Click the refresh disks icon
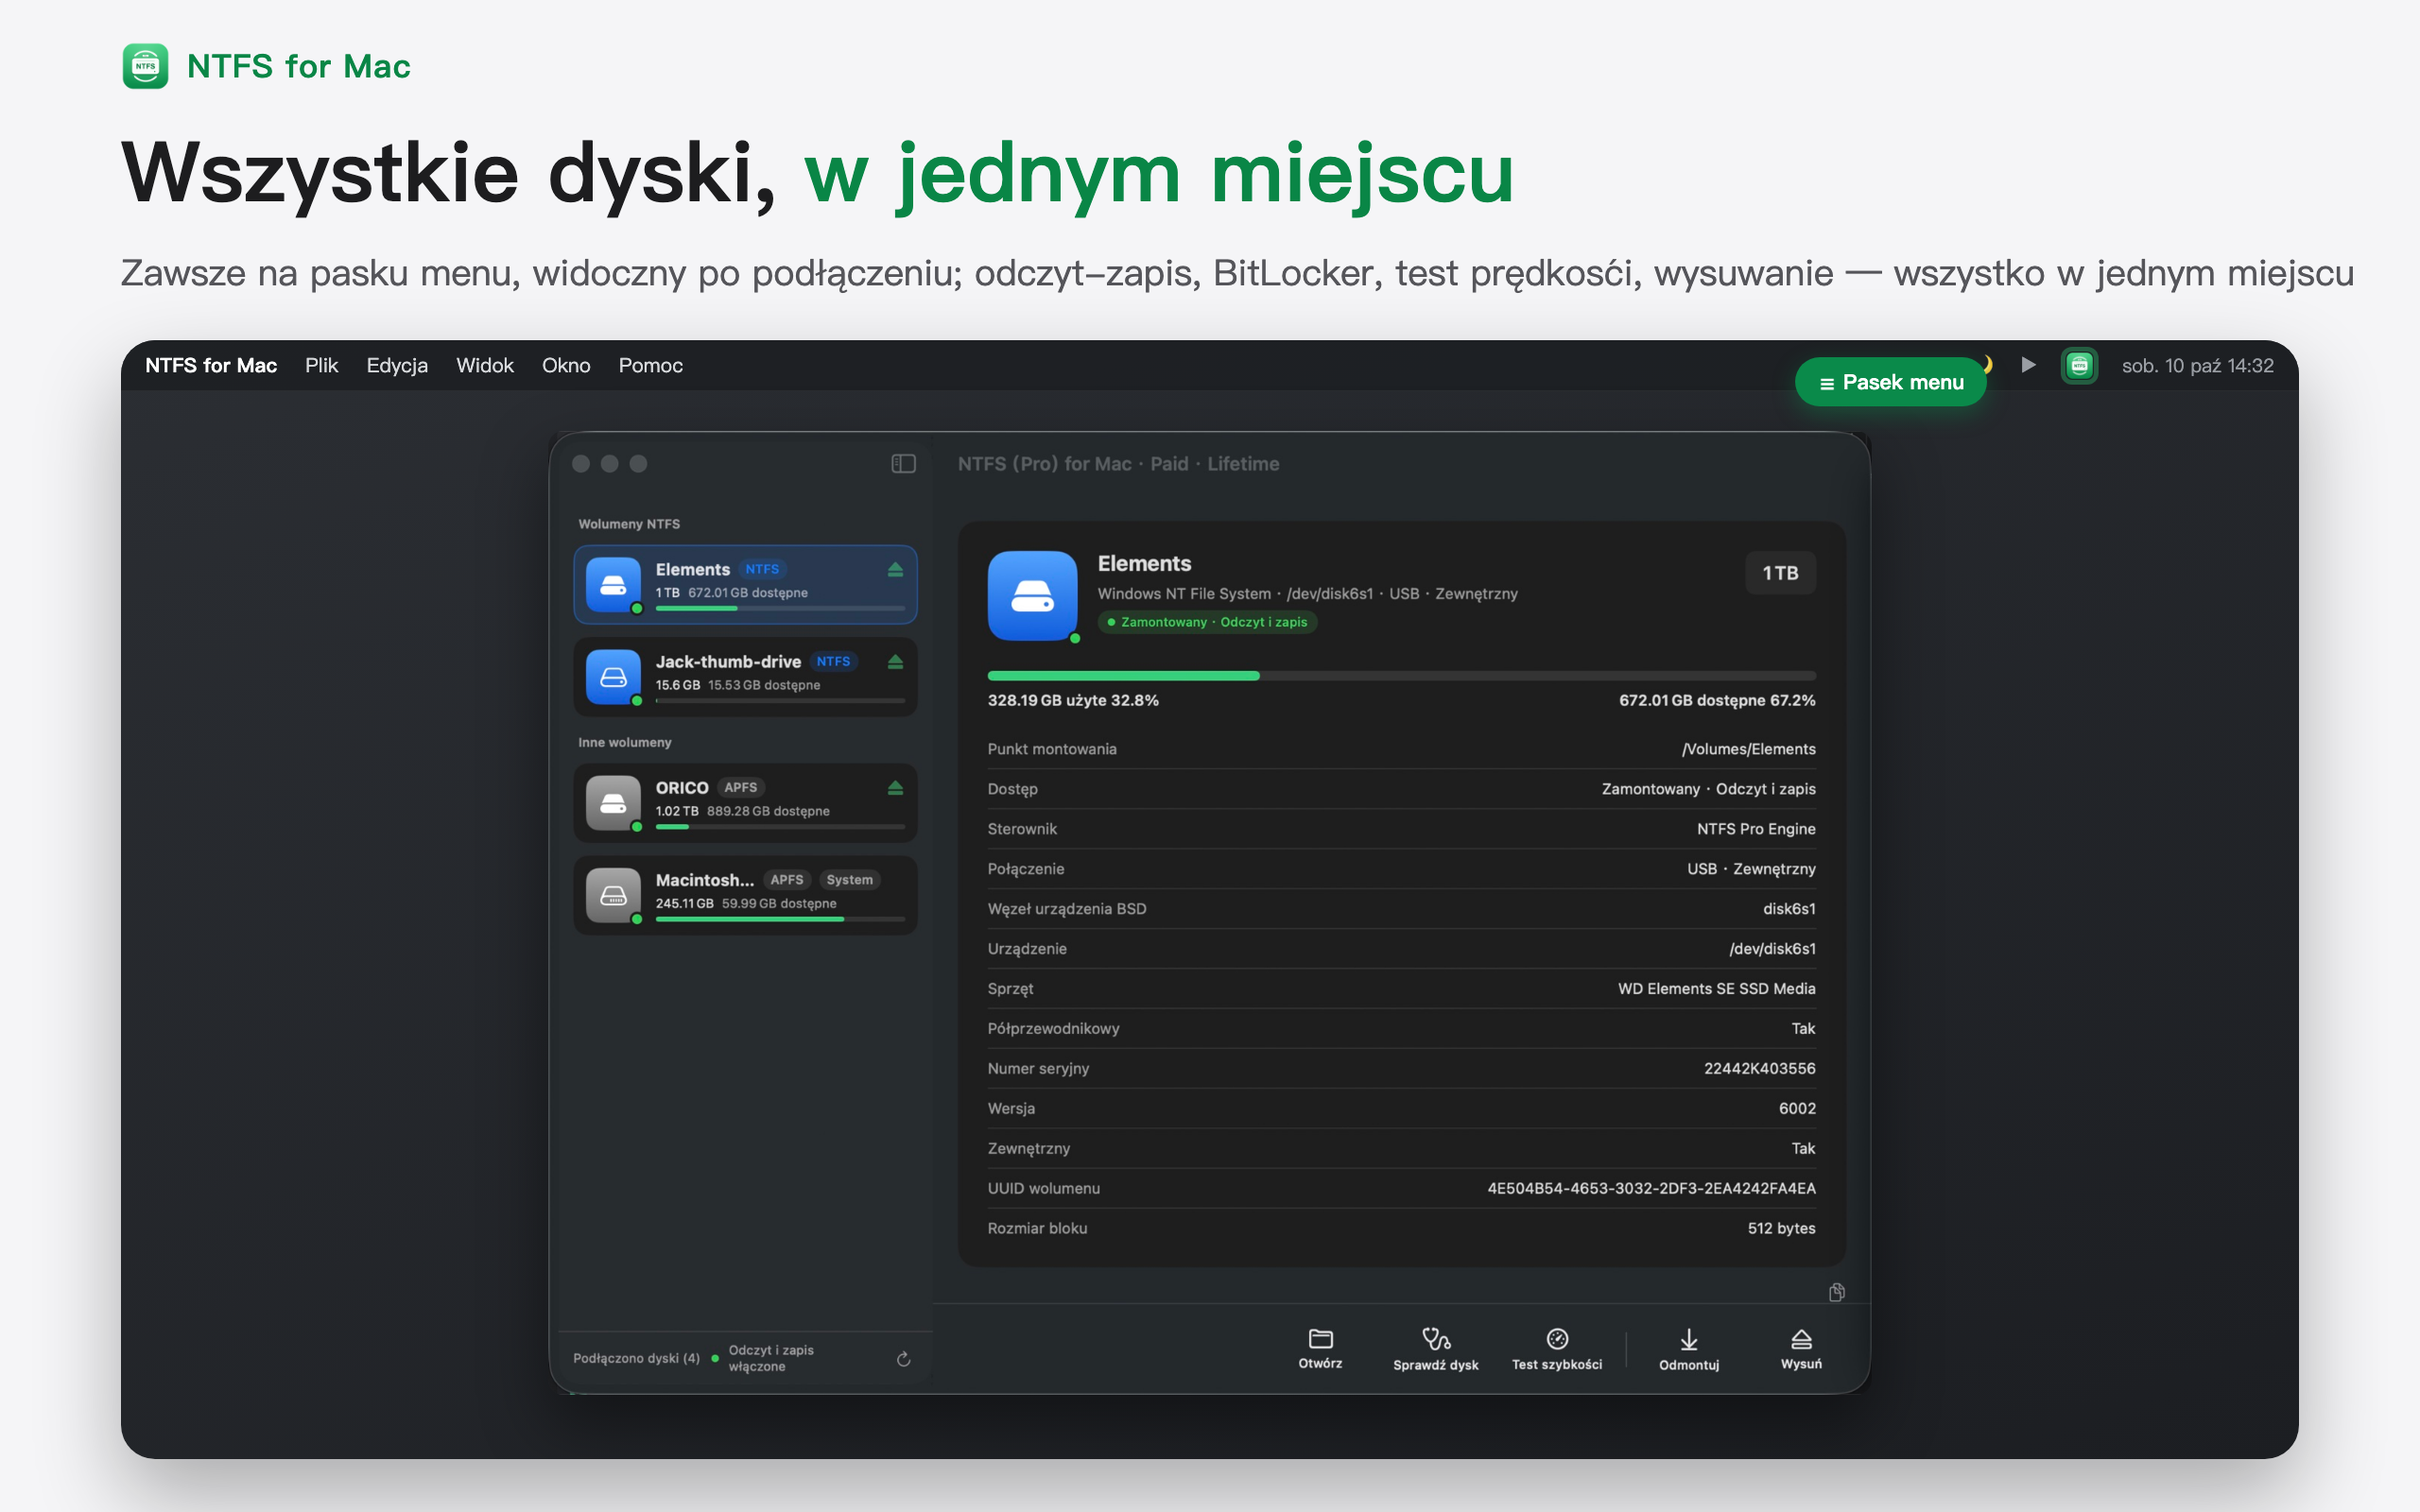Screen dimensions: 2420x1512 tap(903, 1359)
